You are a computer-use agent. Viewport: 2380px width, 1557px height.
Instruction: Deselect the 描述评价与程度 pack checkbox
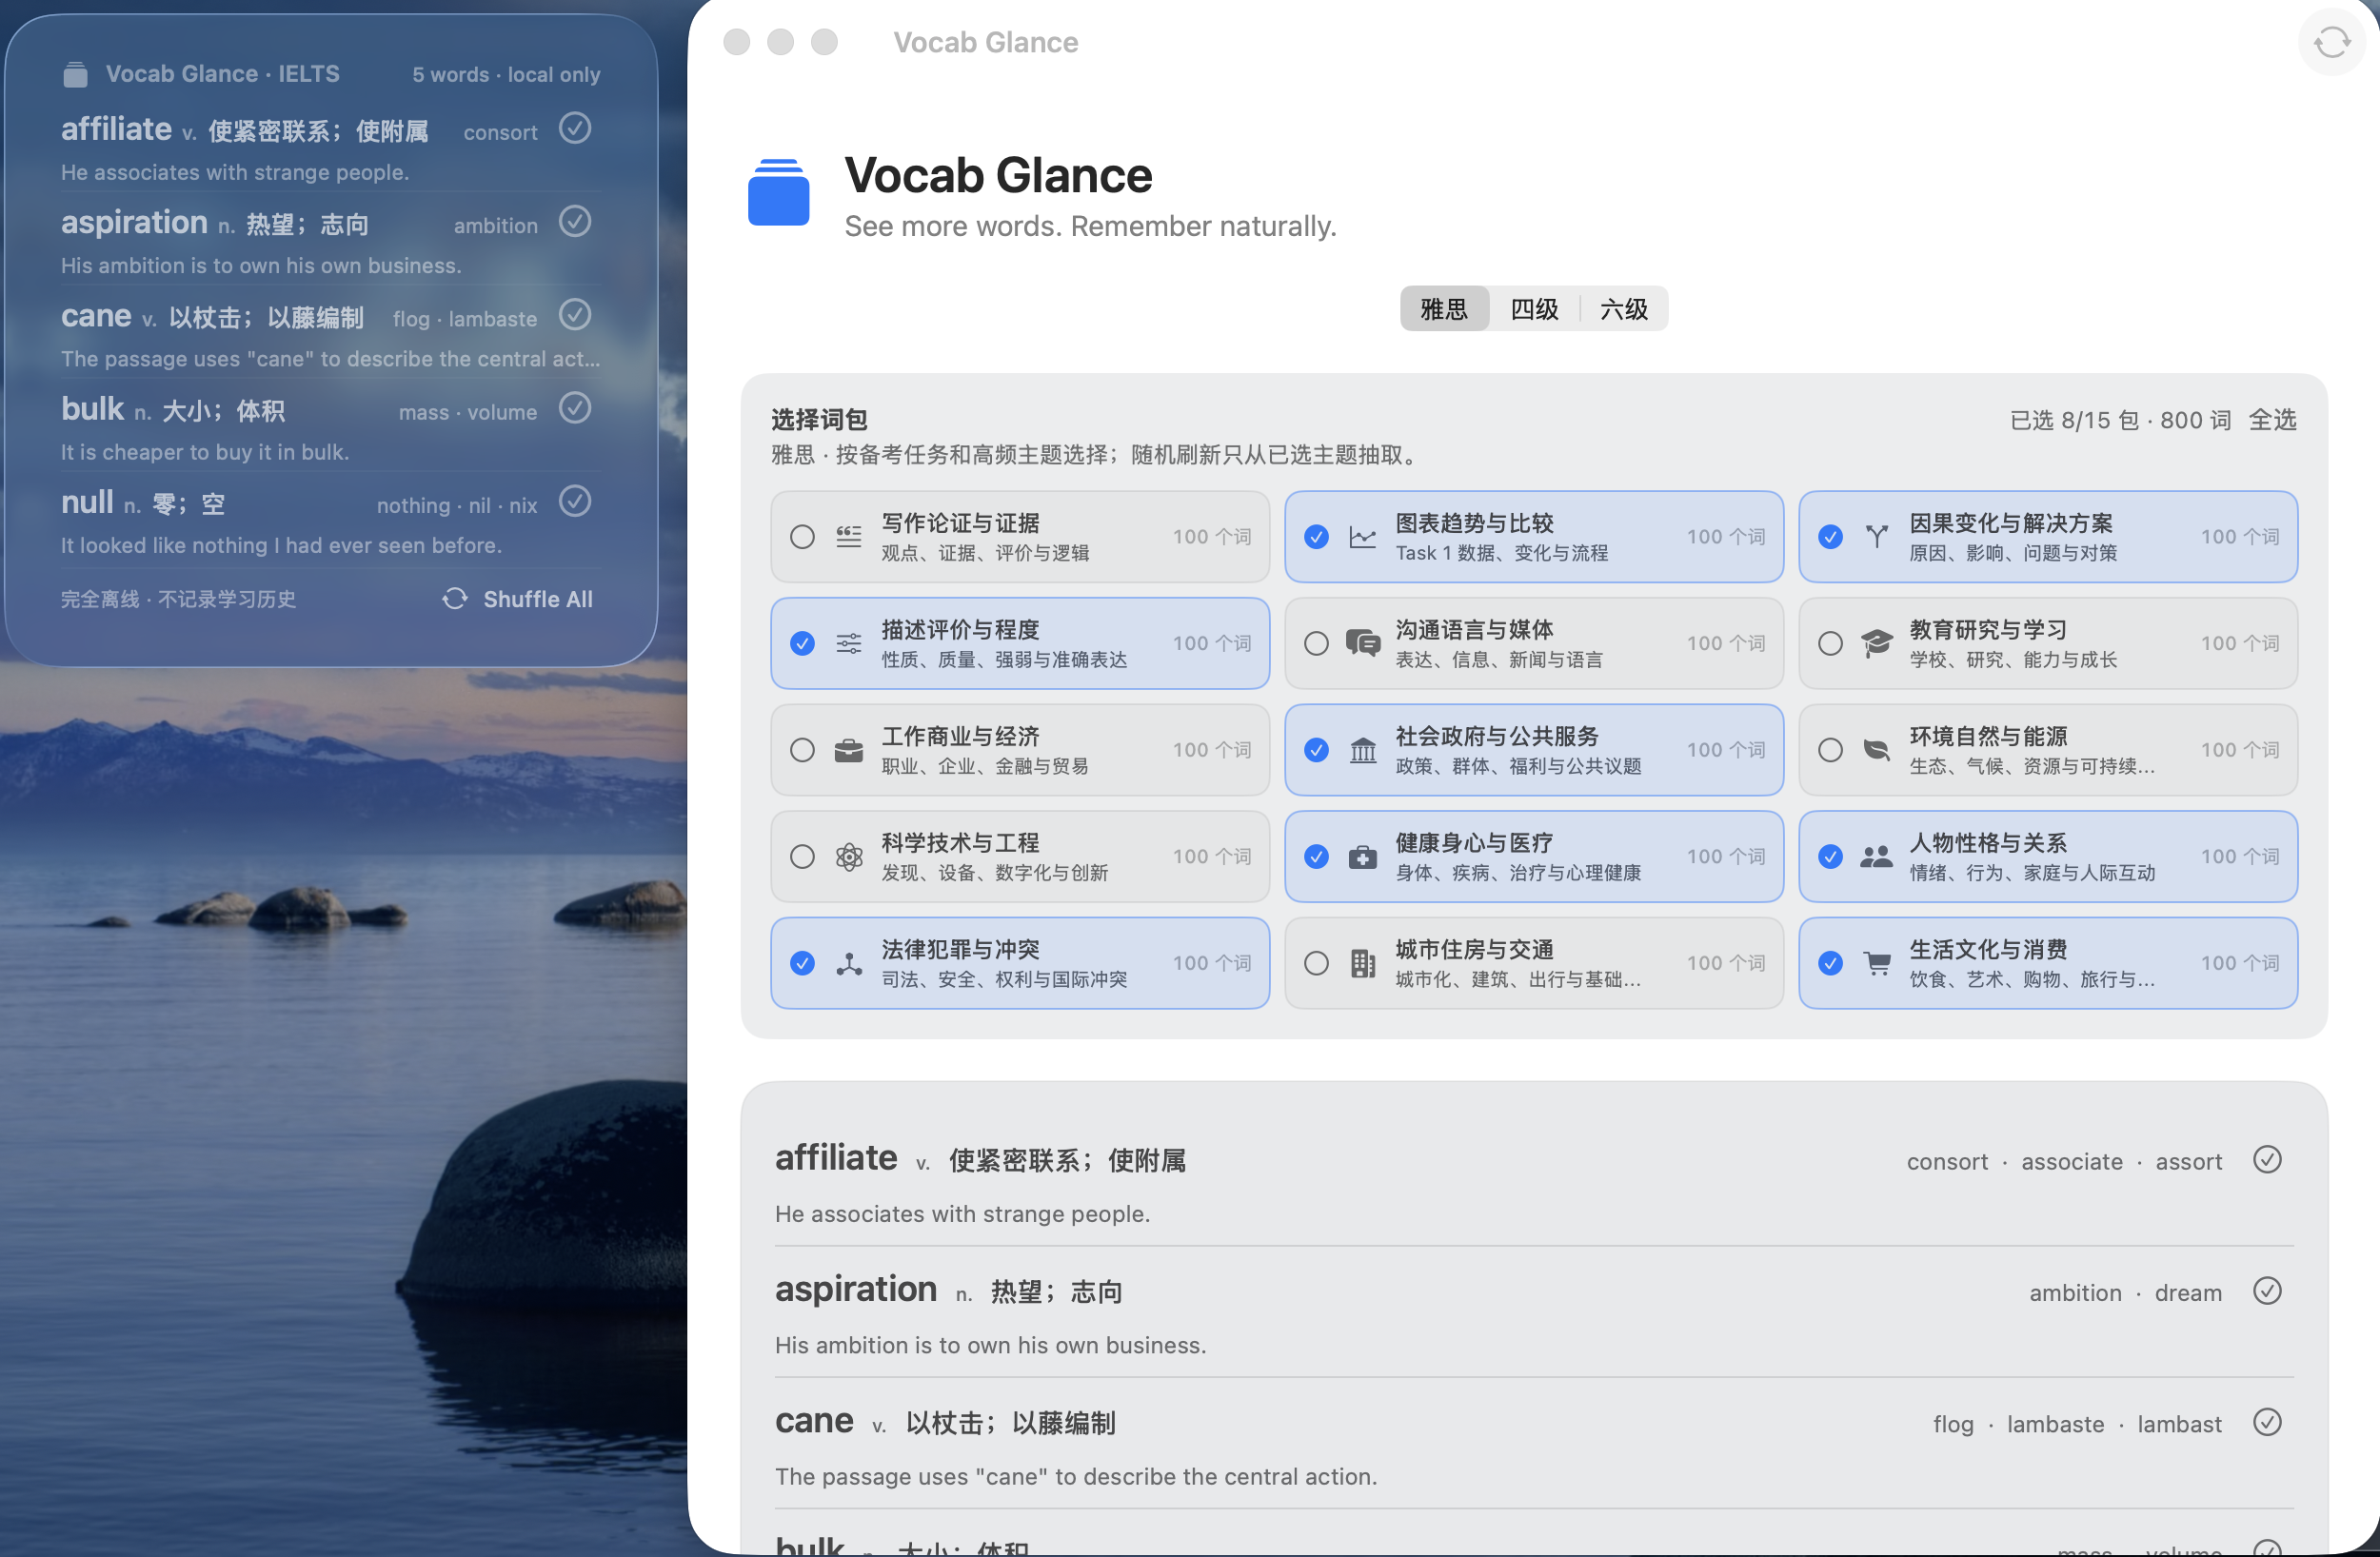(802, 643)
